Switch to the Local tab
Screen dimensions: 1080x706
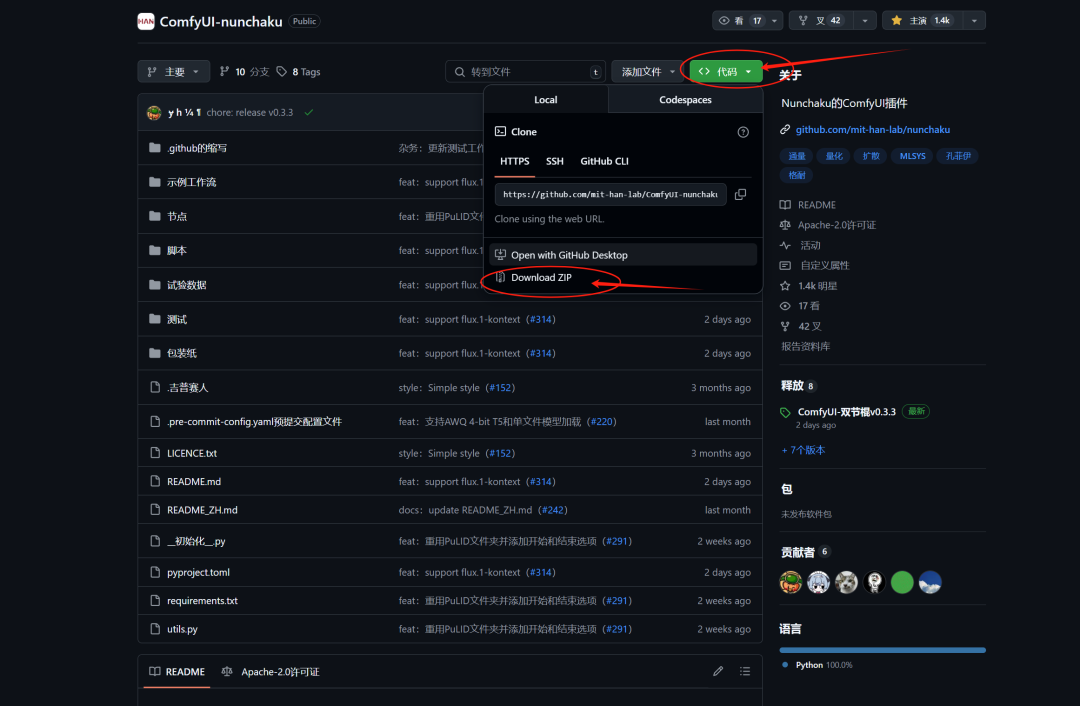546,100
